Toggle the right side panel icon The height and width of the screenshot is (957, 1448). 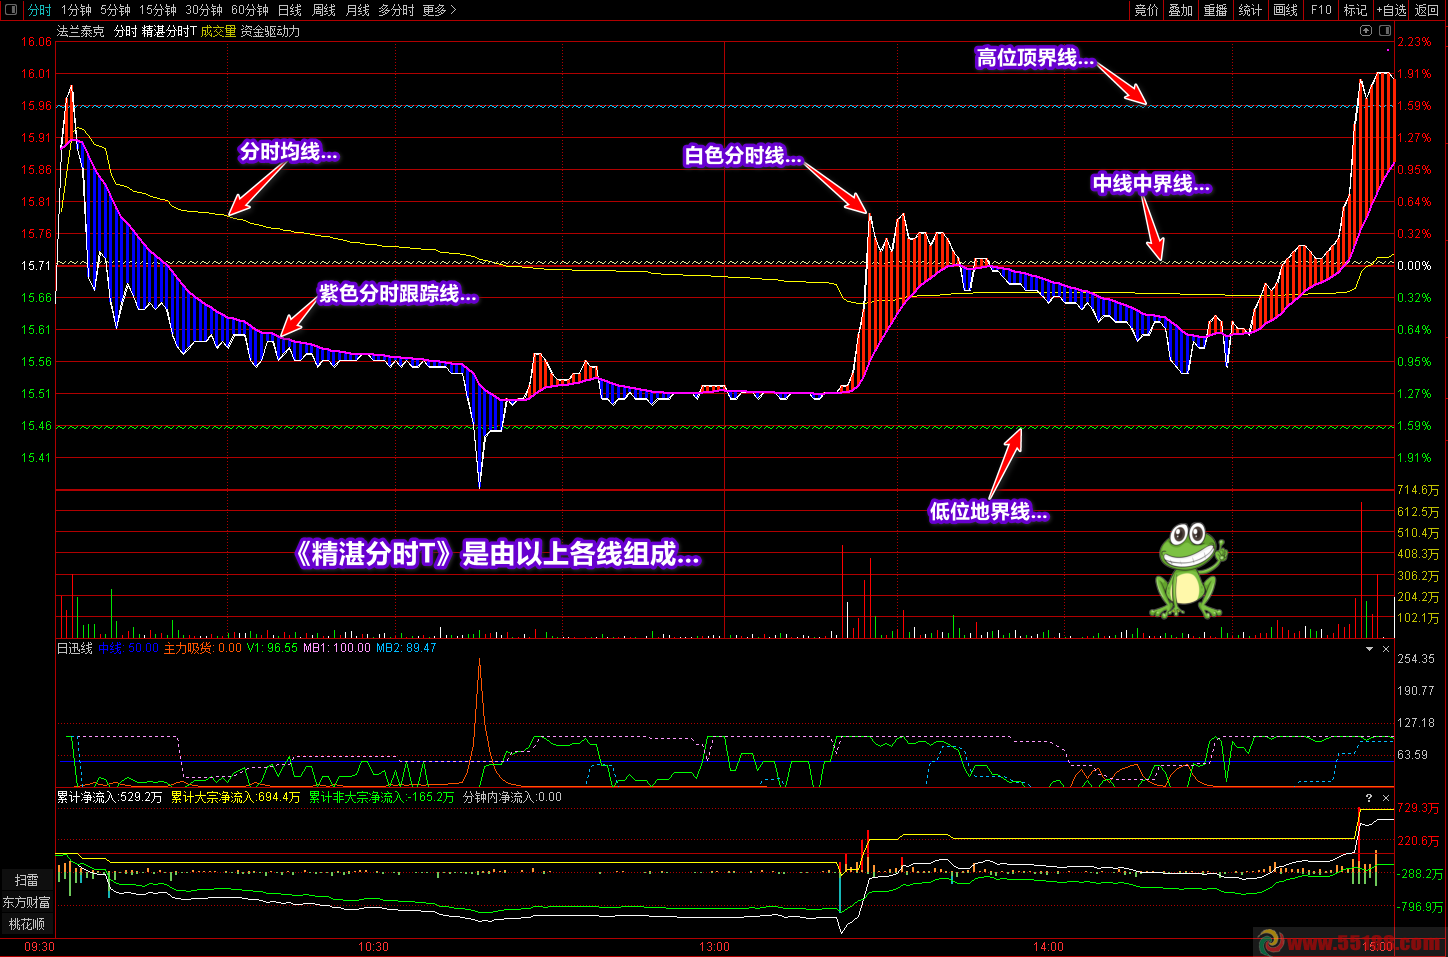(x=1385, y=31)
